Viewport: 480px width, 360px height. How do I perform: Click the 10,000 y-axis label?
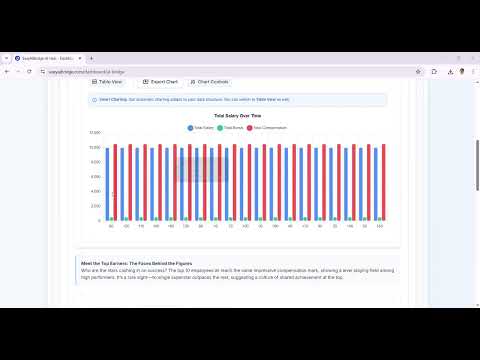tap(95, 147)
